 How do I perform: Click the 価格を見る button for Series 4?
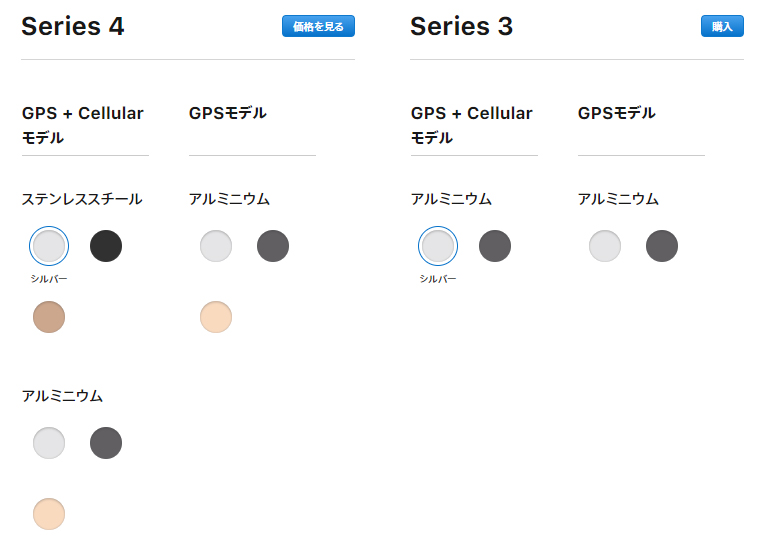[318, 26]
